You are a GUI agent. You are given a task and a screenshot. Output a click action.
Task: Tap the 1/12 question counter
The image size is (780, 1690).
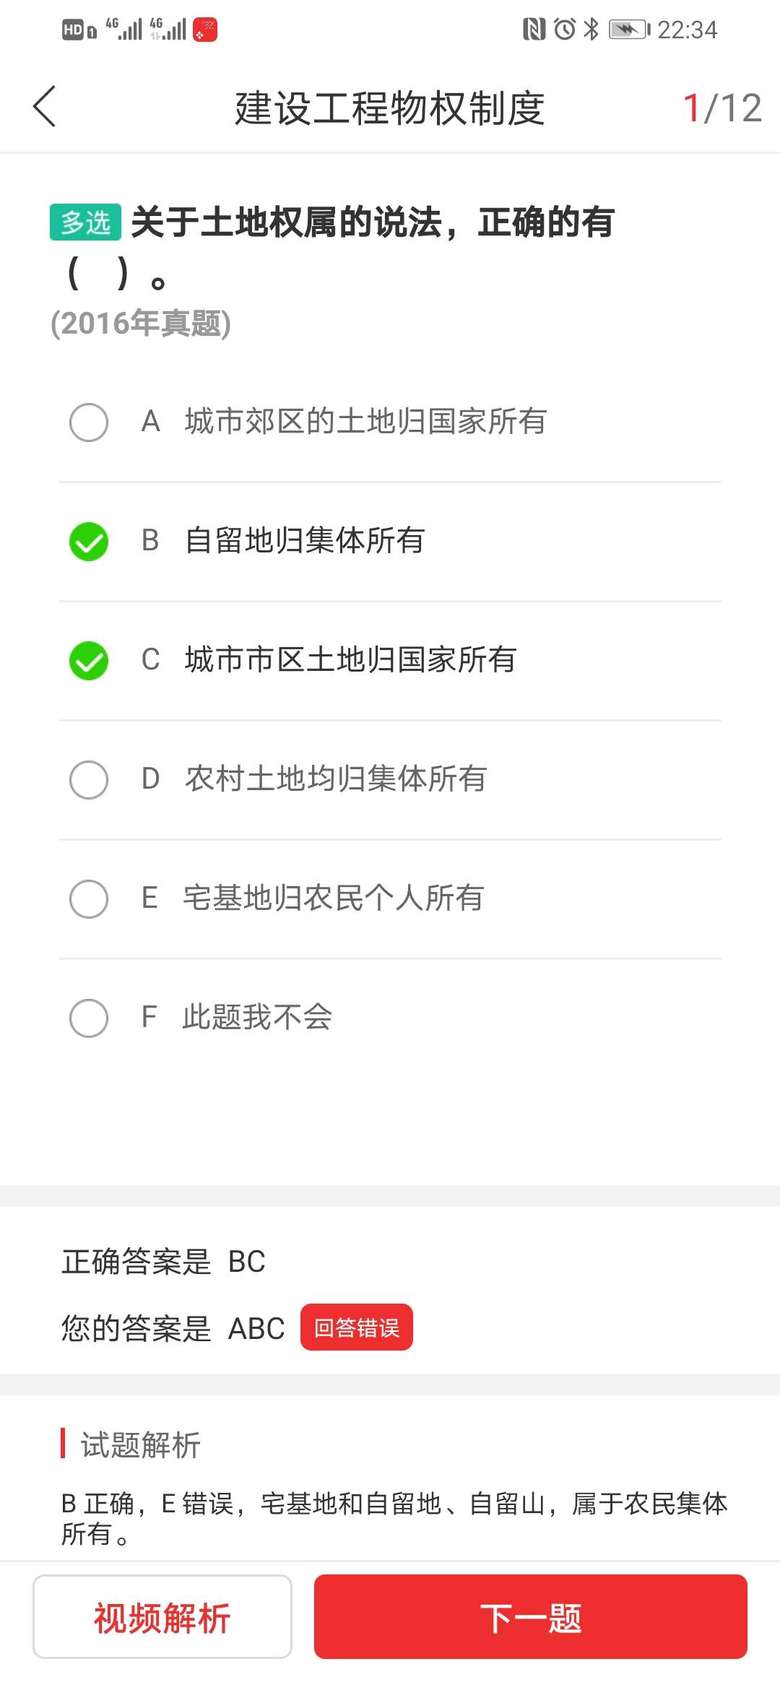click(x=721, y=108)
